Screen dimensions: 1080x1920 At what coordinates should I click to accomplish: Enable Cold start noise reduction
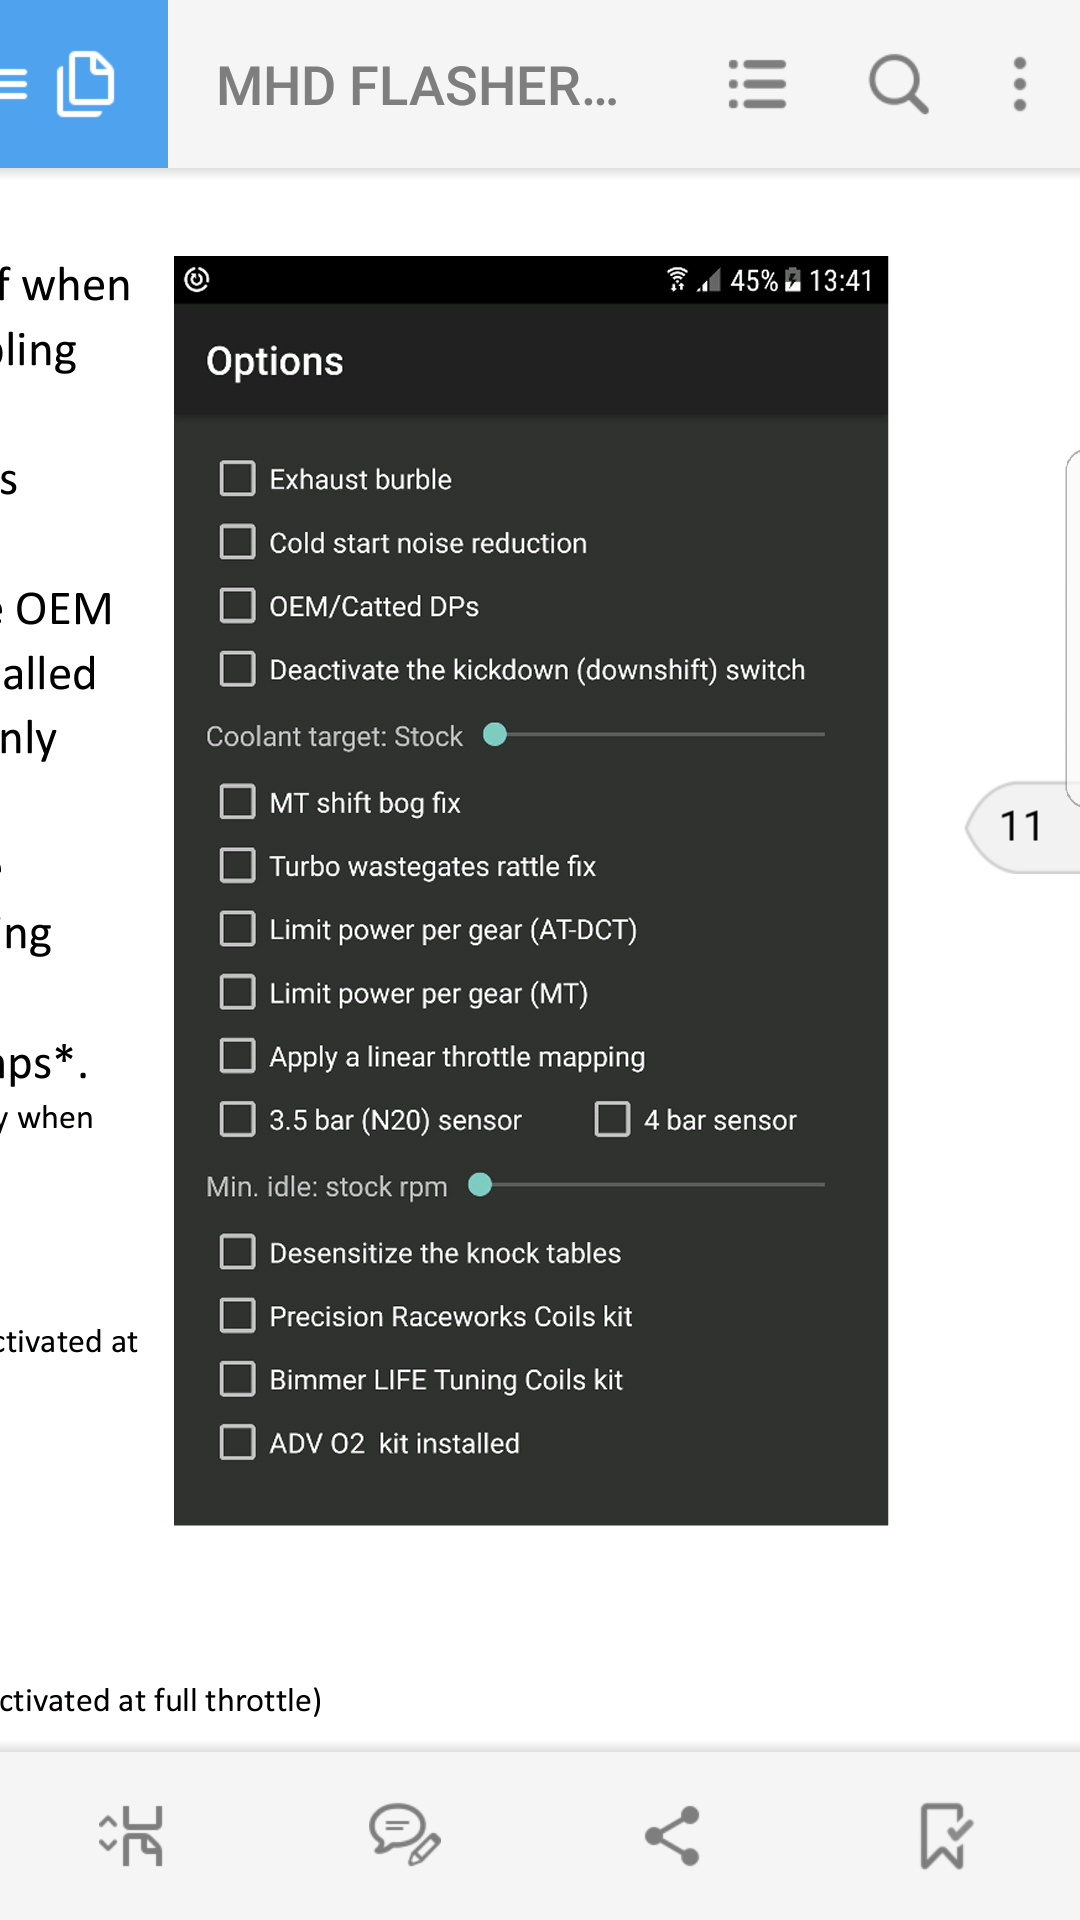(x=238, y=542)
